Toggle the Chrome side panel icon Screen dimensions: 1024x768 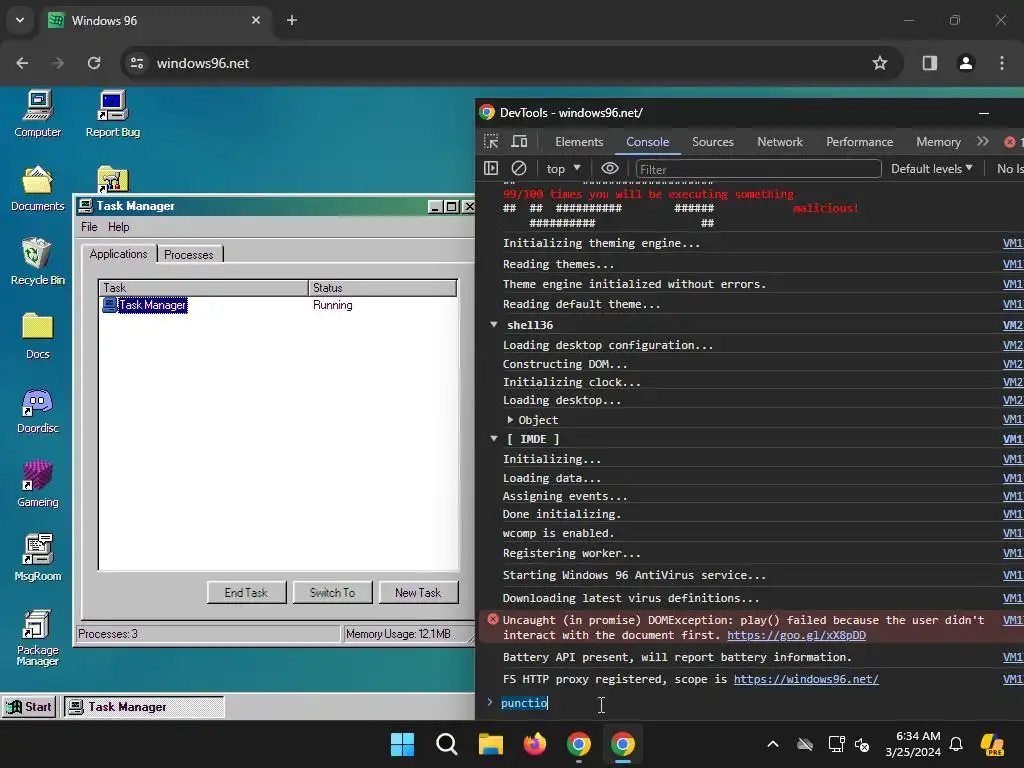[x=929, y=63]
